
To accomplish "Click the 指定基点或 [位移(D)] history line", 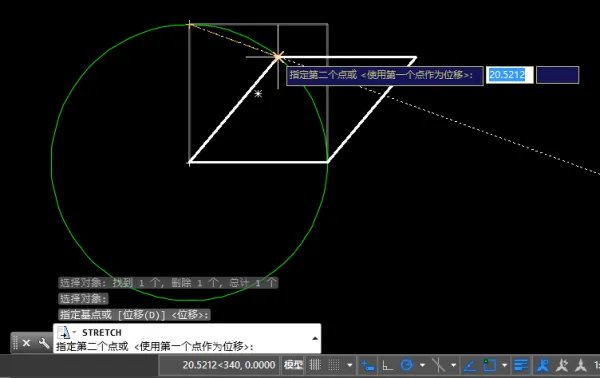I will click(134, 315).
